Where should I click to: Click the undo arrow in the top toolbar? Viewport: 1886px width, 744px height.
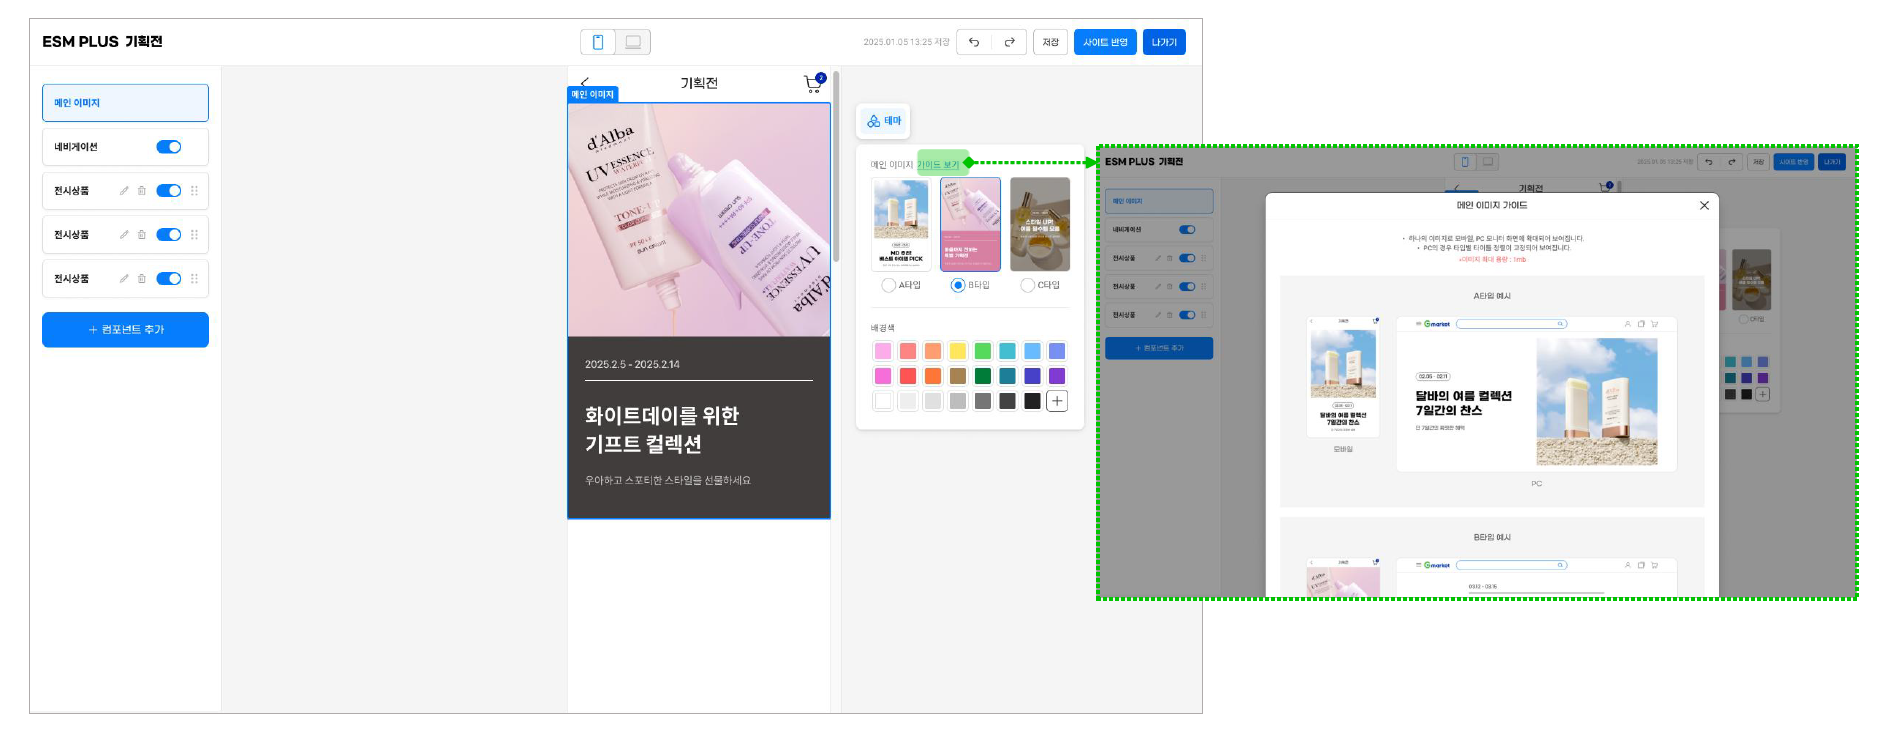974,42
